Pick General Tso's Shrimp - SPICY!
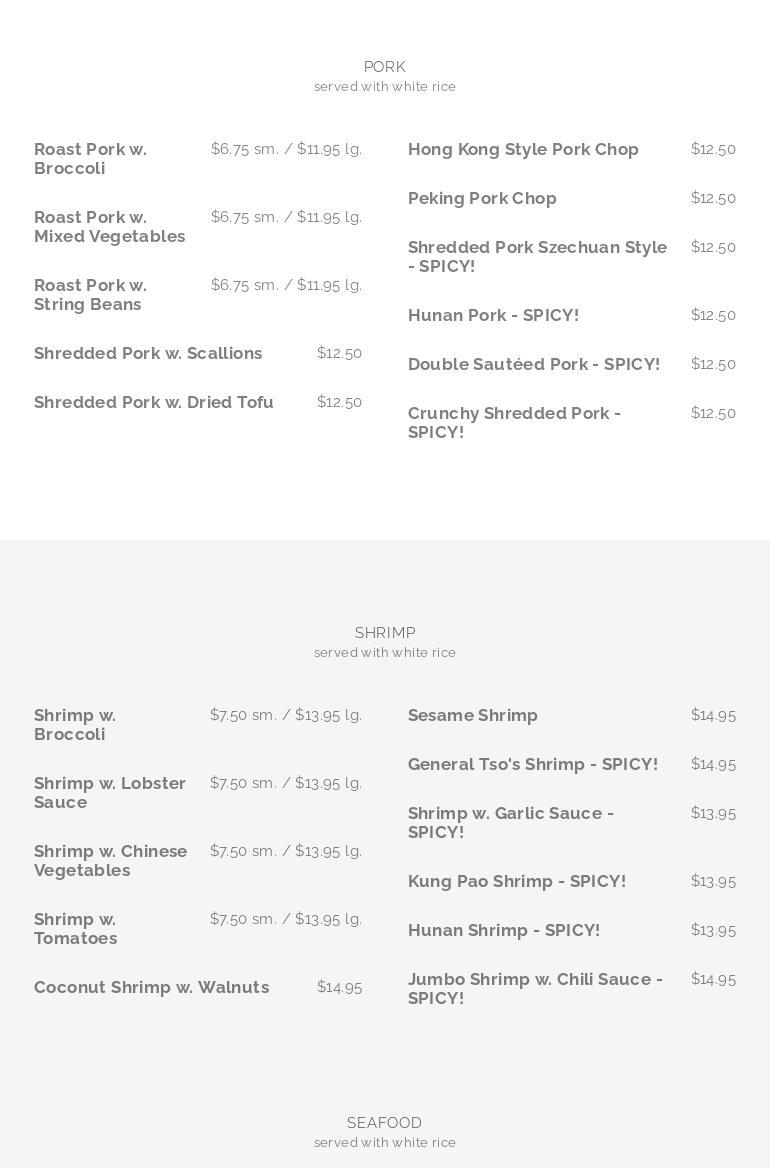 point(532,764)
